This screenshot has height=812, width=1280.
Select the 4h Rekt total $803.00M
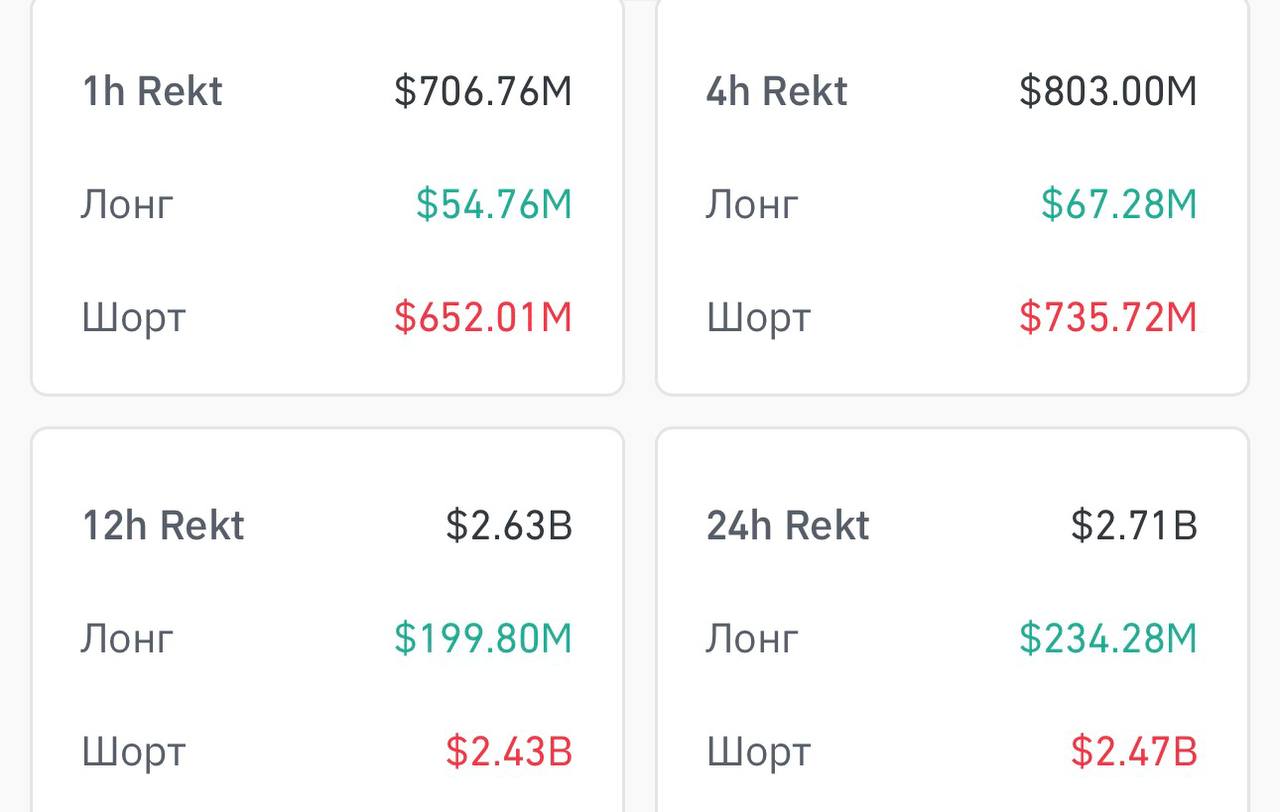pyautogui.click(x=1108, y=91)
